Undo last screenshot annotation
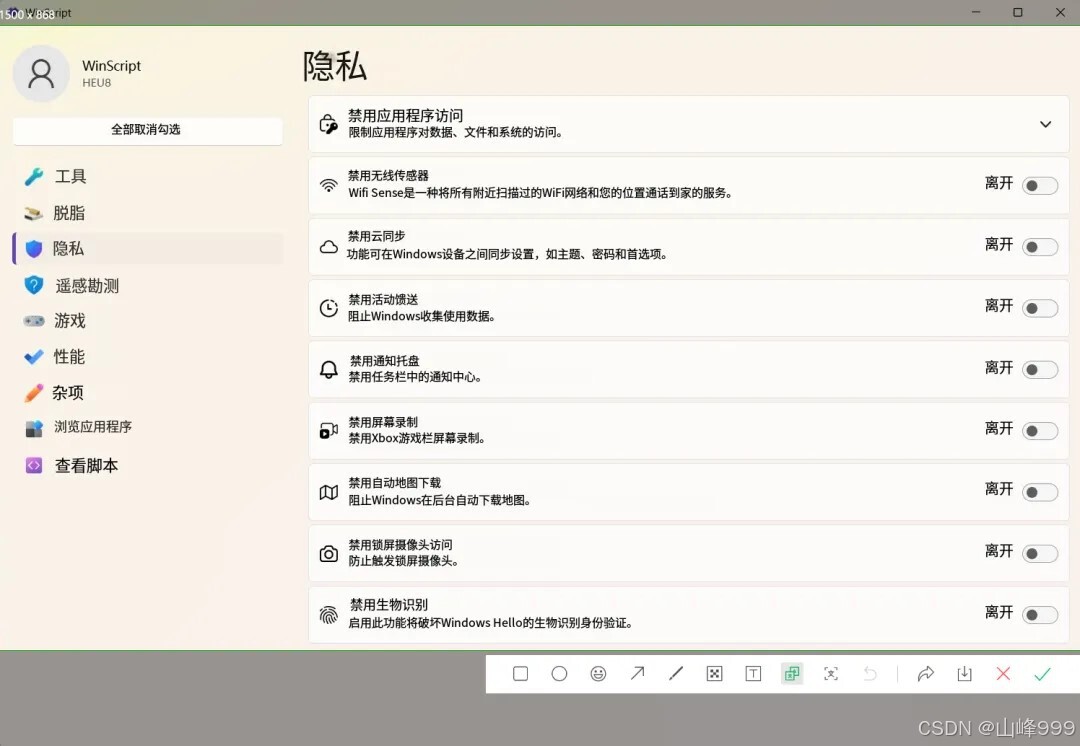1080x746 pixels. click(870, 674)
